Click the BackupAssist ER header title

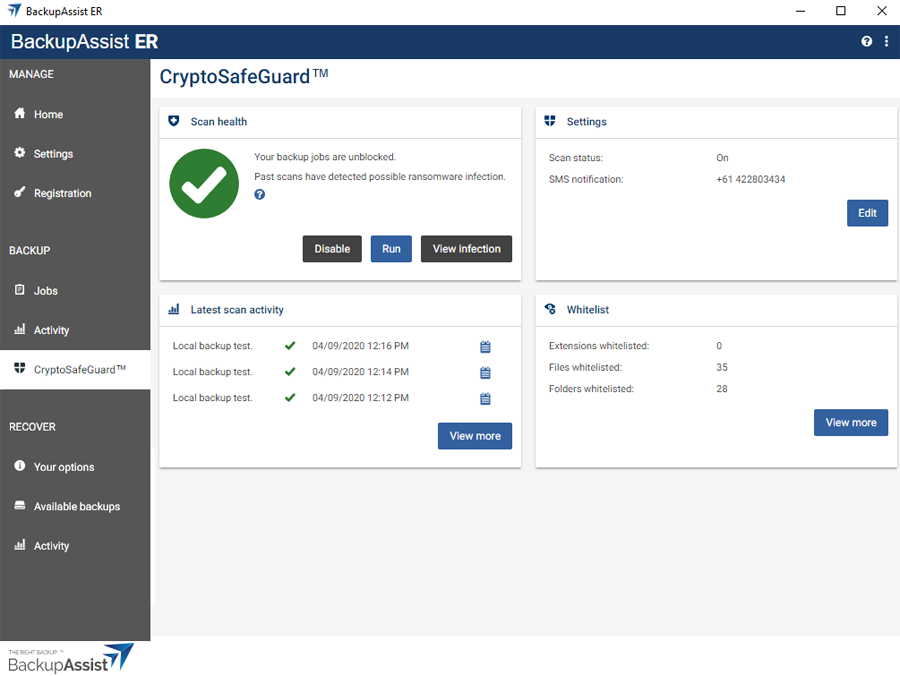tap(84, 41)
